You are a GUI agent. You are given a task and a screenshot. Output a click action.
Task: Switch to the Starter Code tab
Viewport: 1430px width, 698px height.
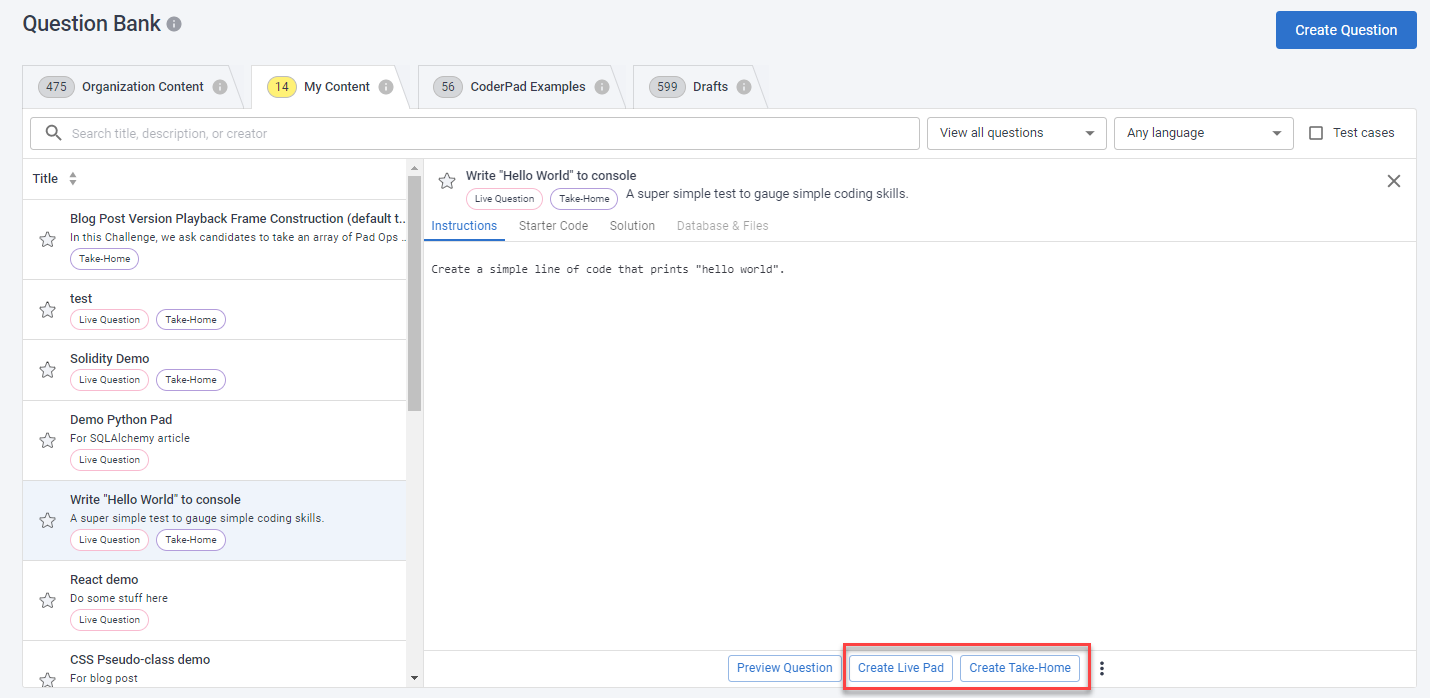(553, 226)
